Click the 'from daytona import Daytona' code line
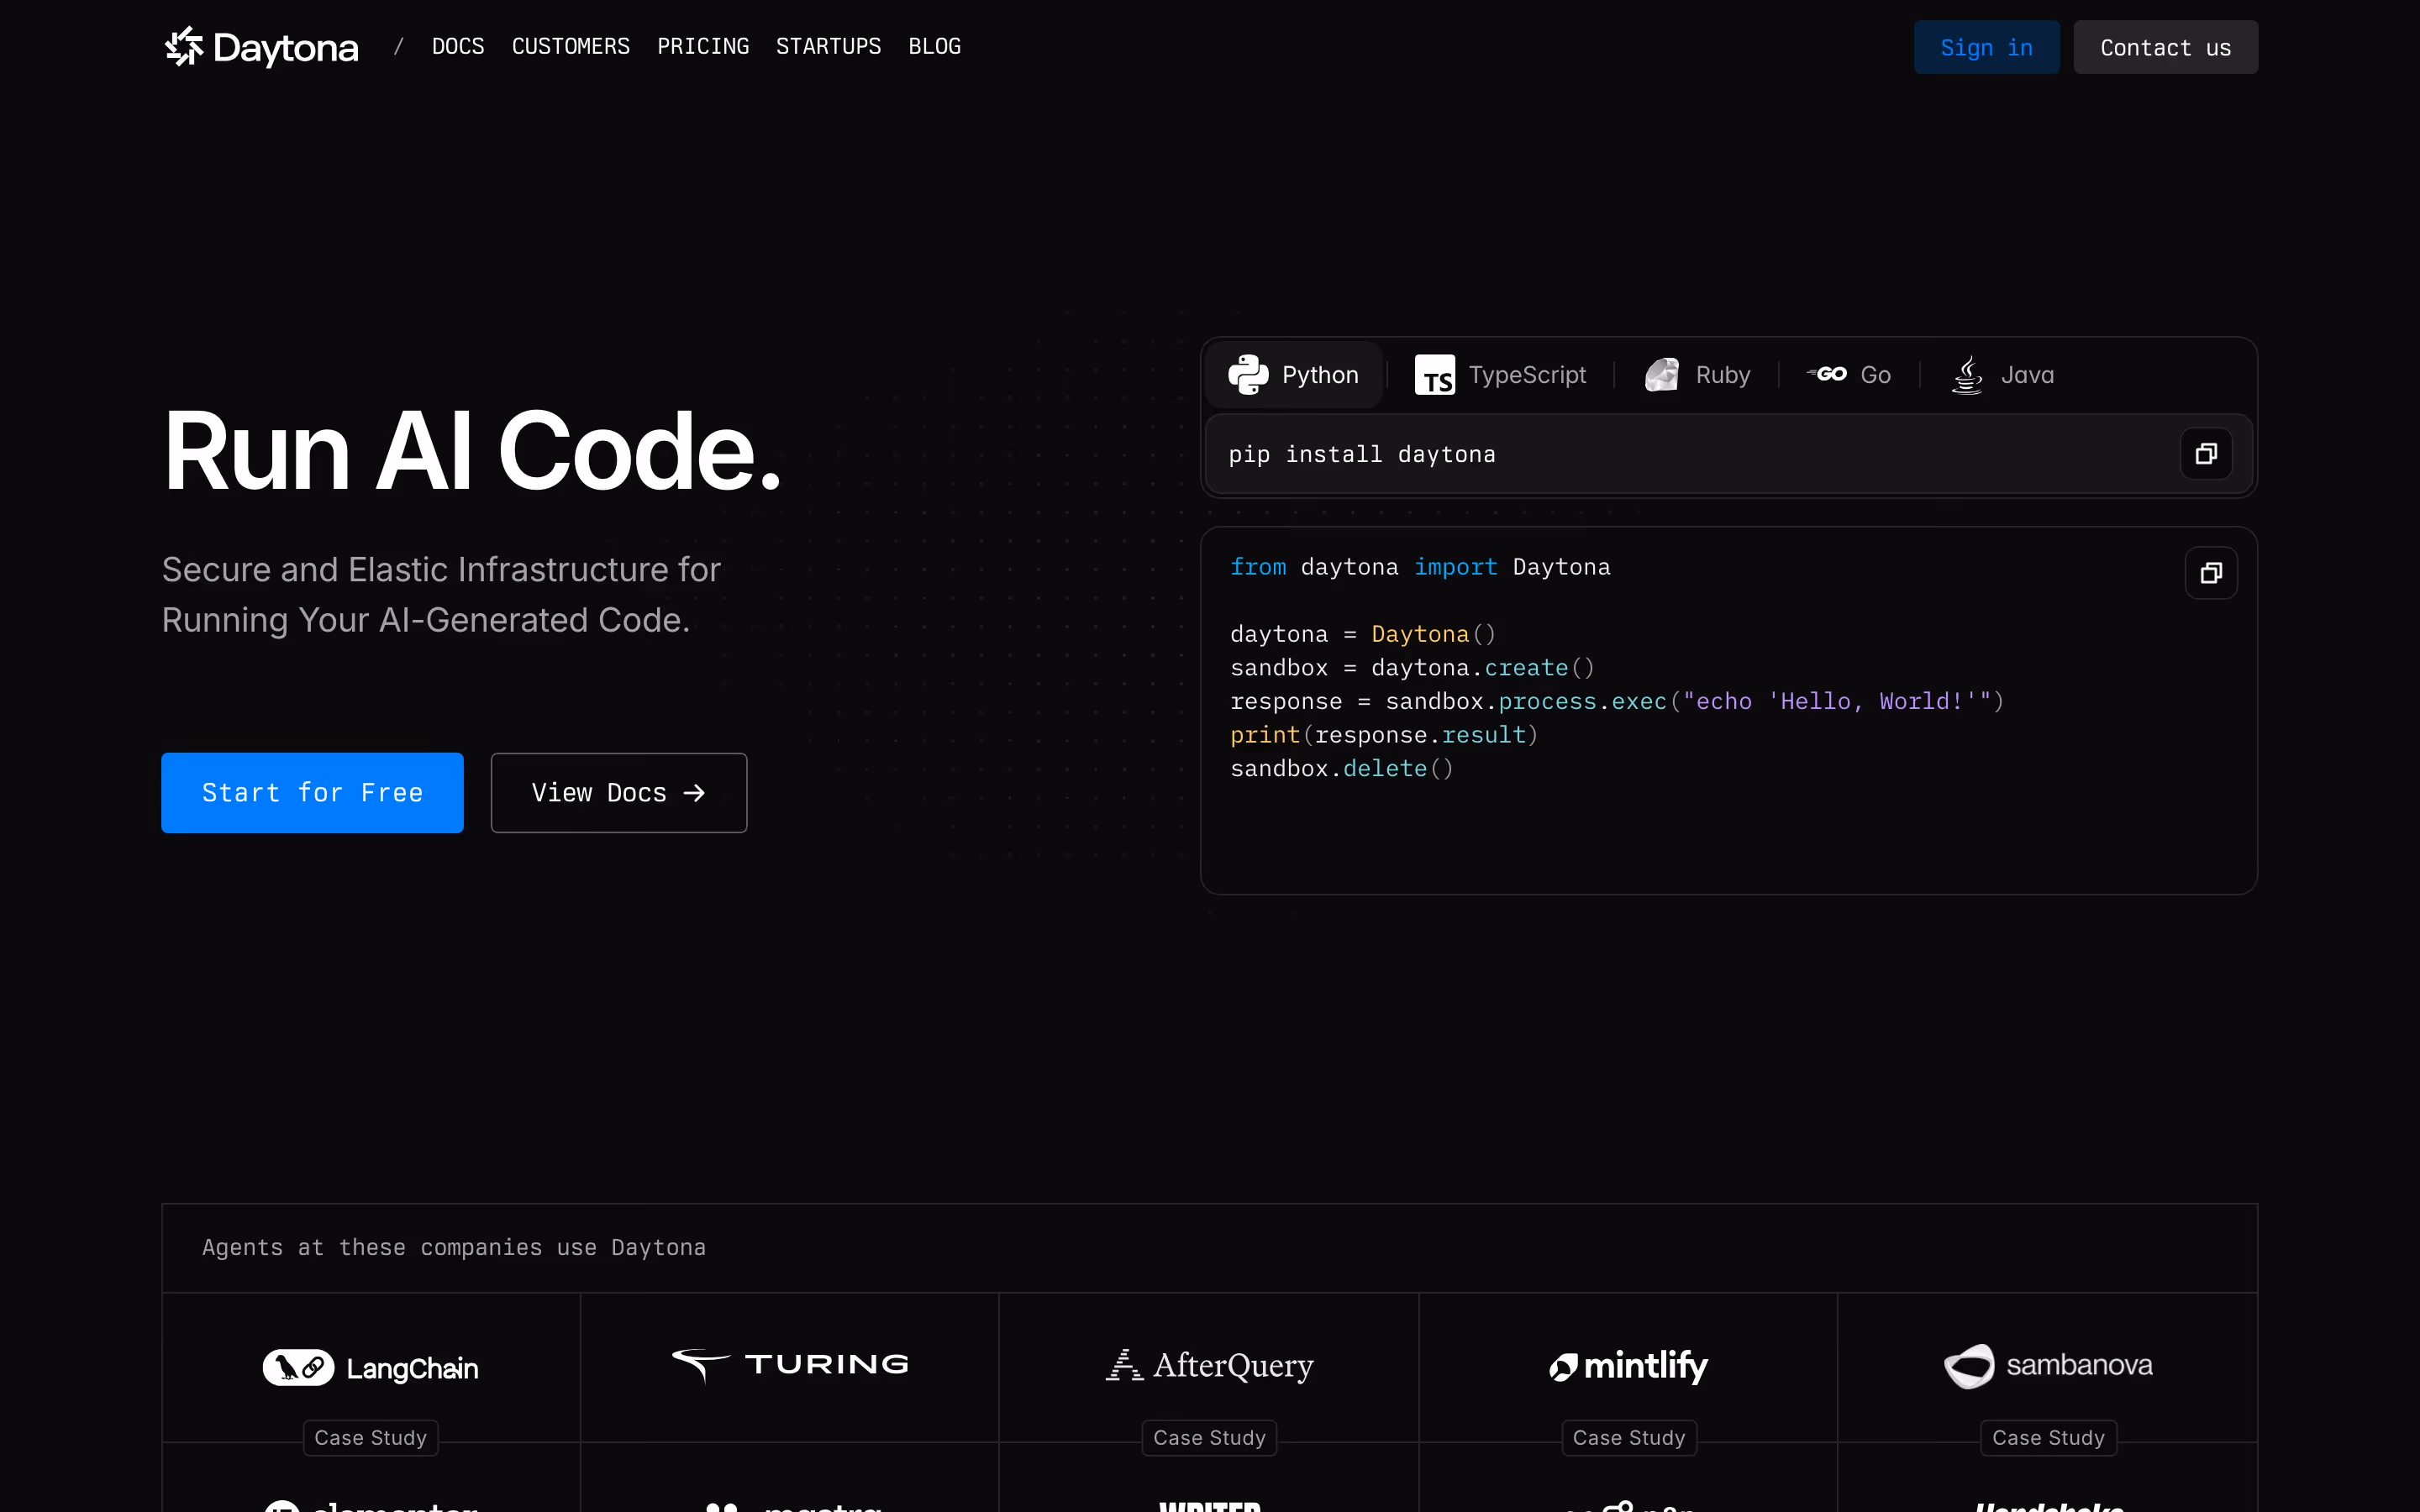 click(1420, 567)
